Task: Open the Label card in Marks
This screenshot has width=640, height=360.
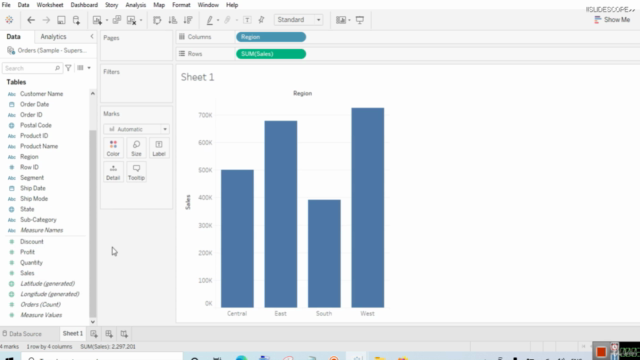Action: coord(159,148)
